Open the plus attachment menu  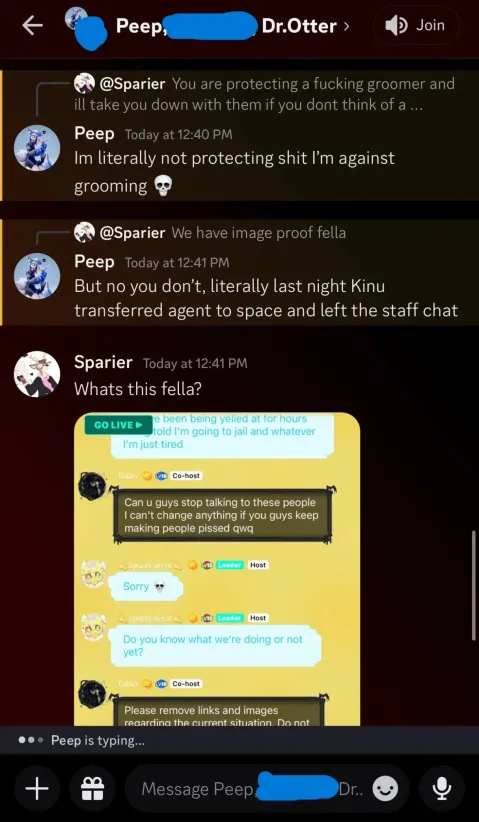37,788
